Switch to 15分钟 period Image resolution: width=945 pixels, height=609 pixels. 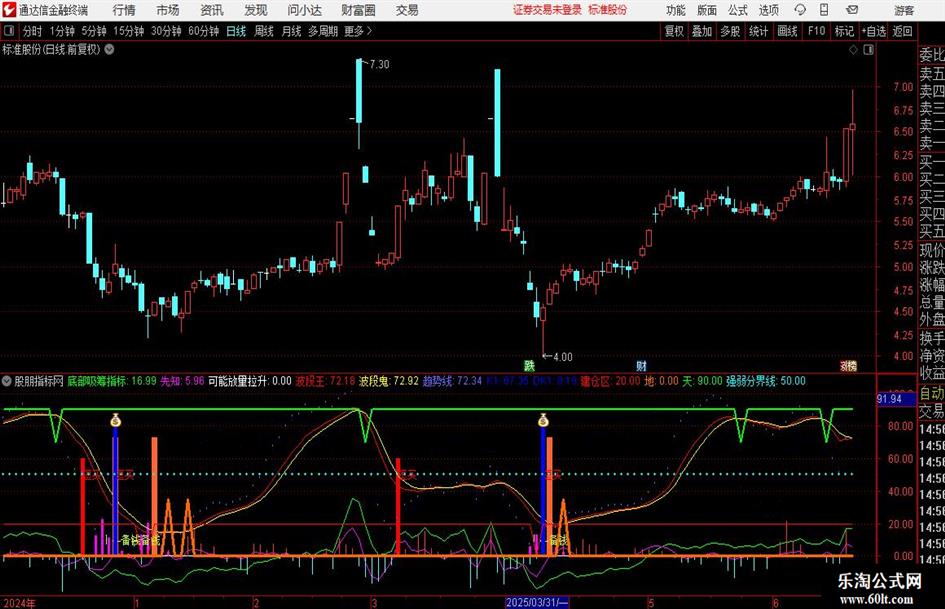click(x=128, y=31)
